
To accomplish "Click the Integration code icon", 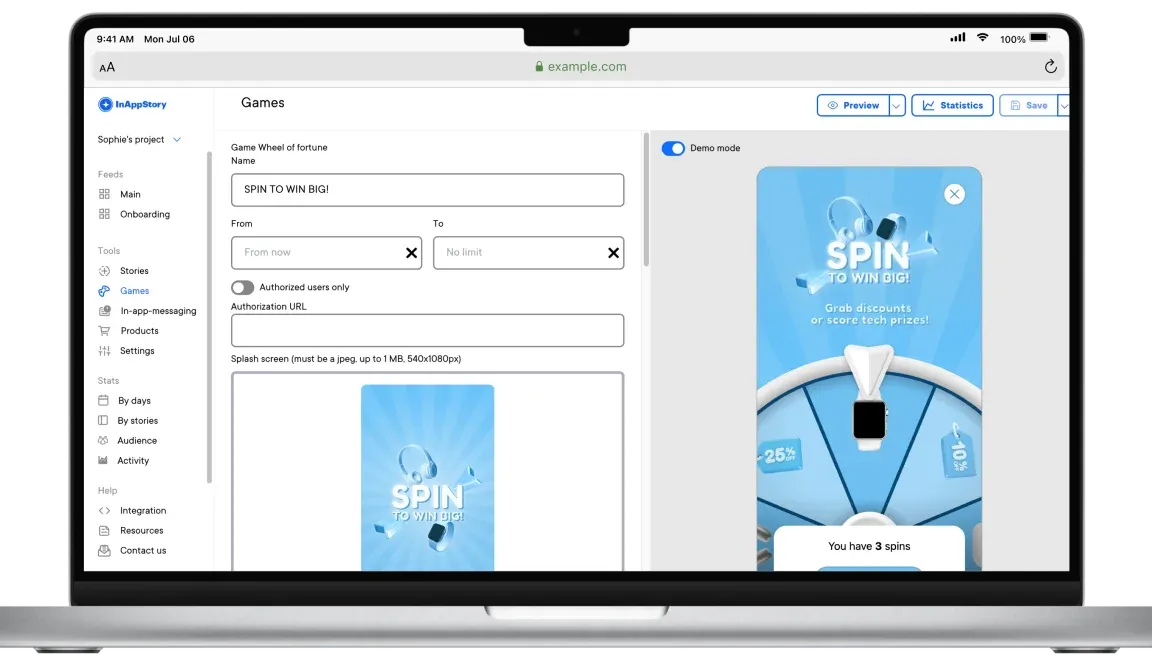I will point(104,511).
